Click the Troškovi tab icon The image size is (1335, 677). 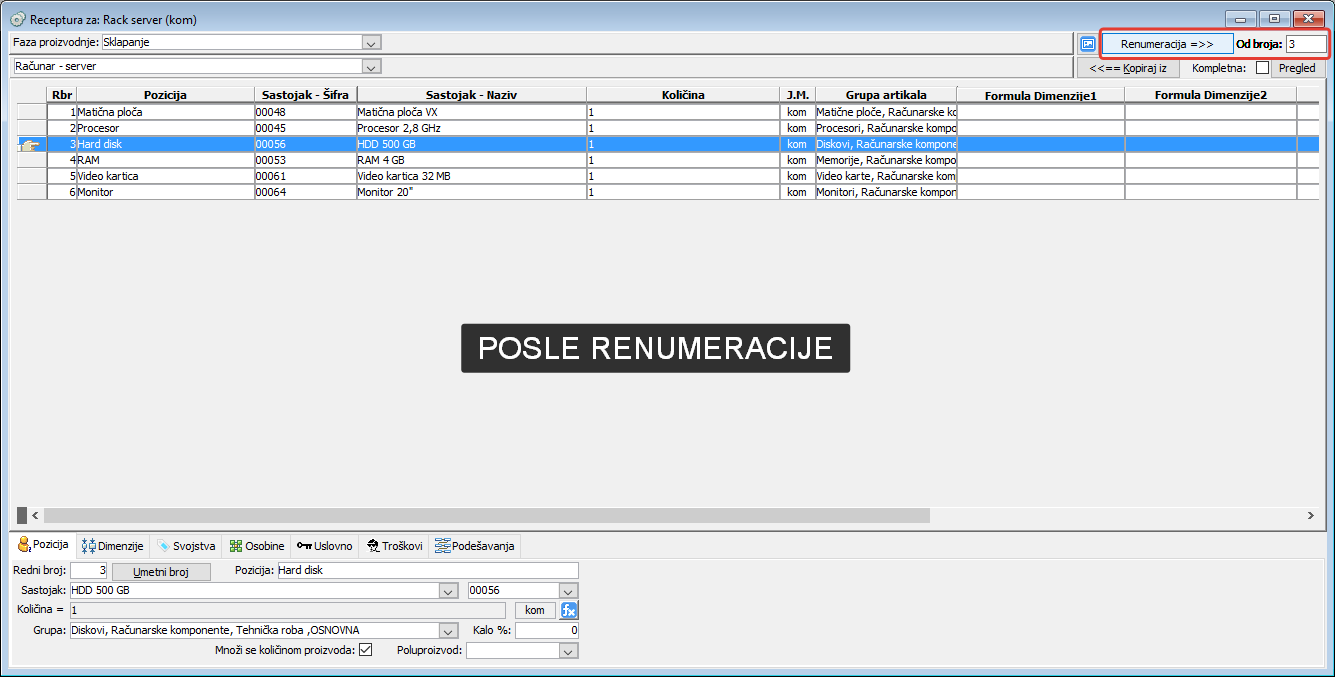pos(371,546)
